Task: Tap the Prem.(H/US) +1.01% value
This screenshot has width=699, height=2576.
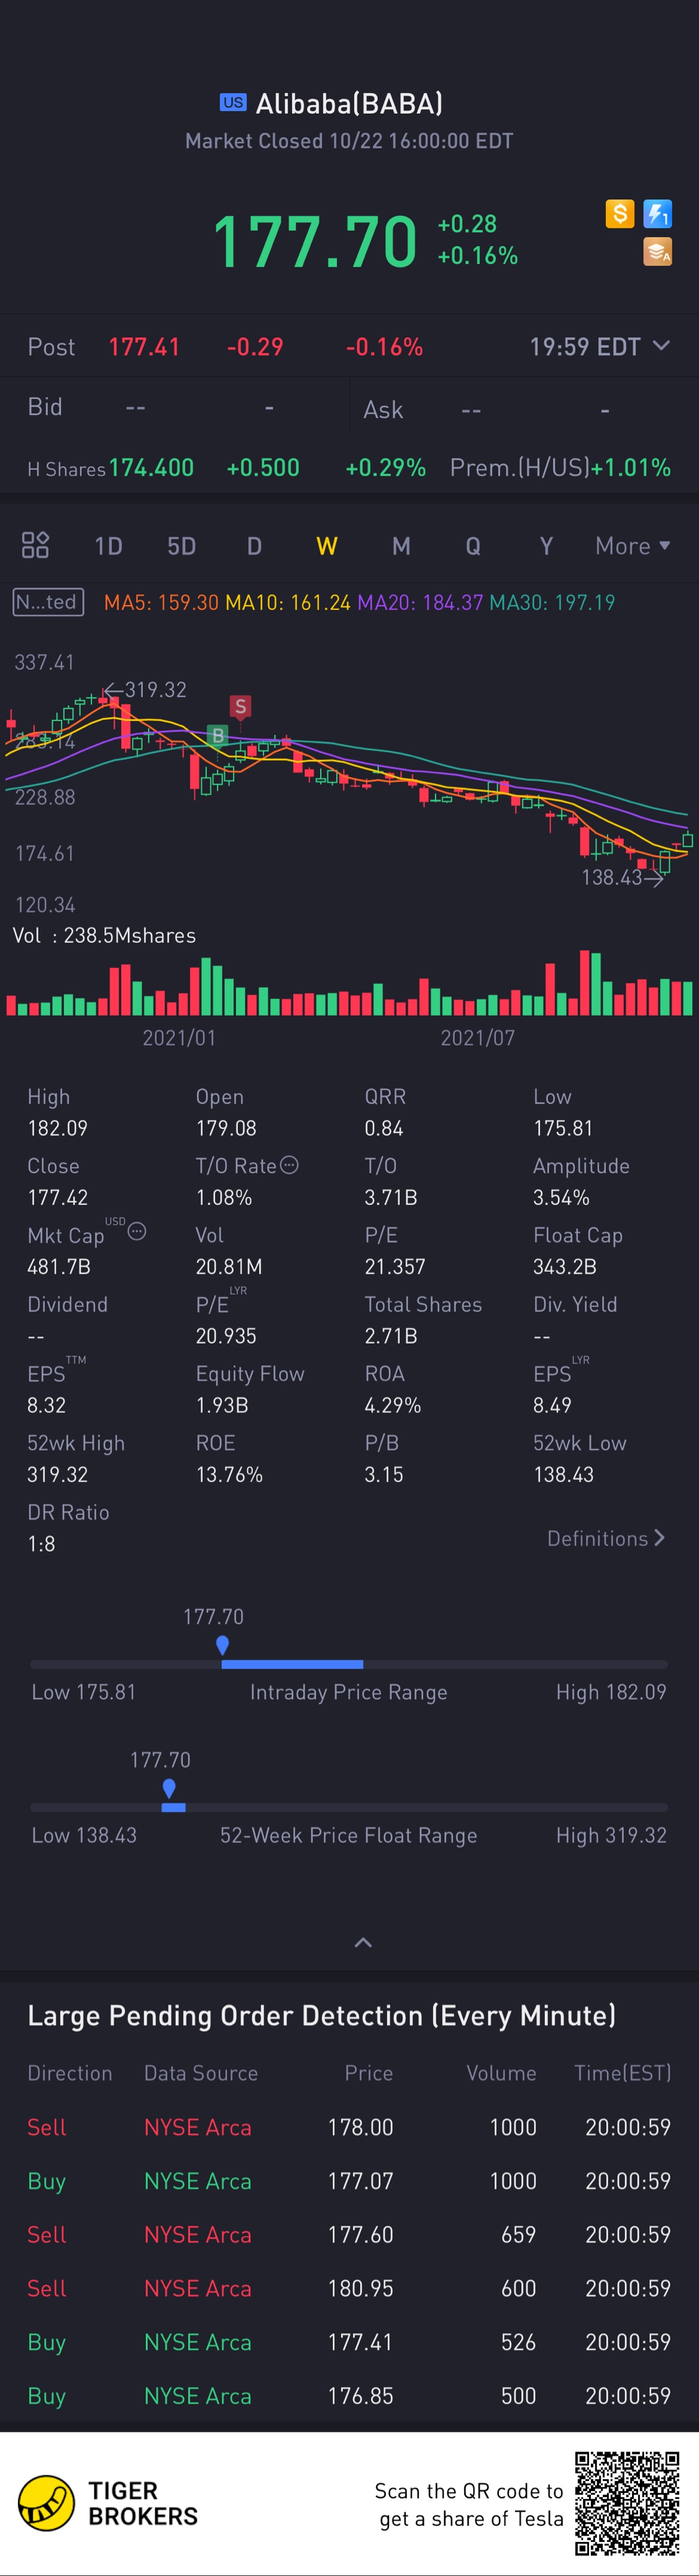Action: [x=630, y=467]
